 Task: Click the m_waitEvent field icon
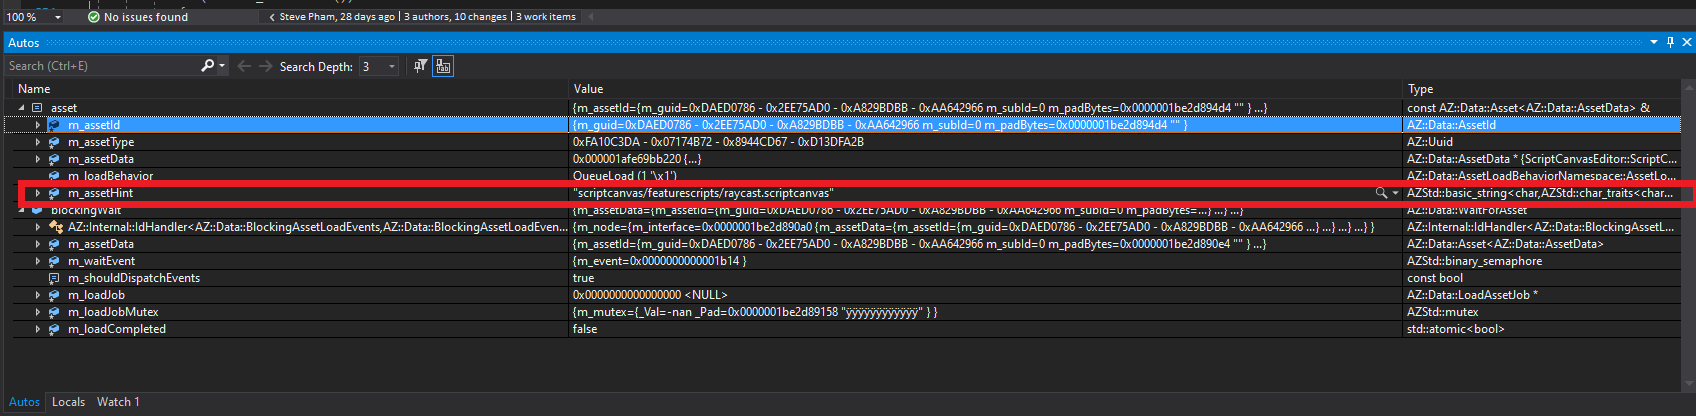pyautogui.click(x=54, y=261)
